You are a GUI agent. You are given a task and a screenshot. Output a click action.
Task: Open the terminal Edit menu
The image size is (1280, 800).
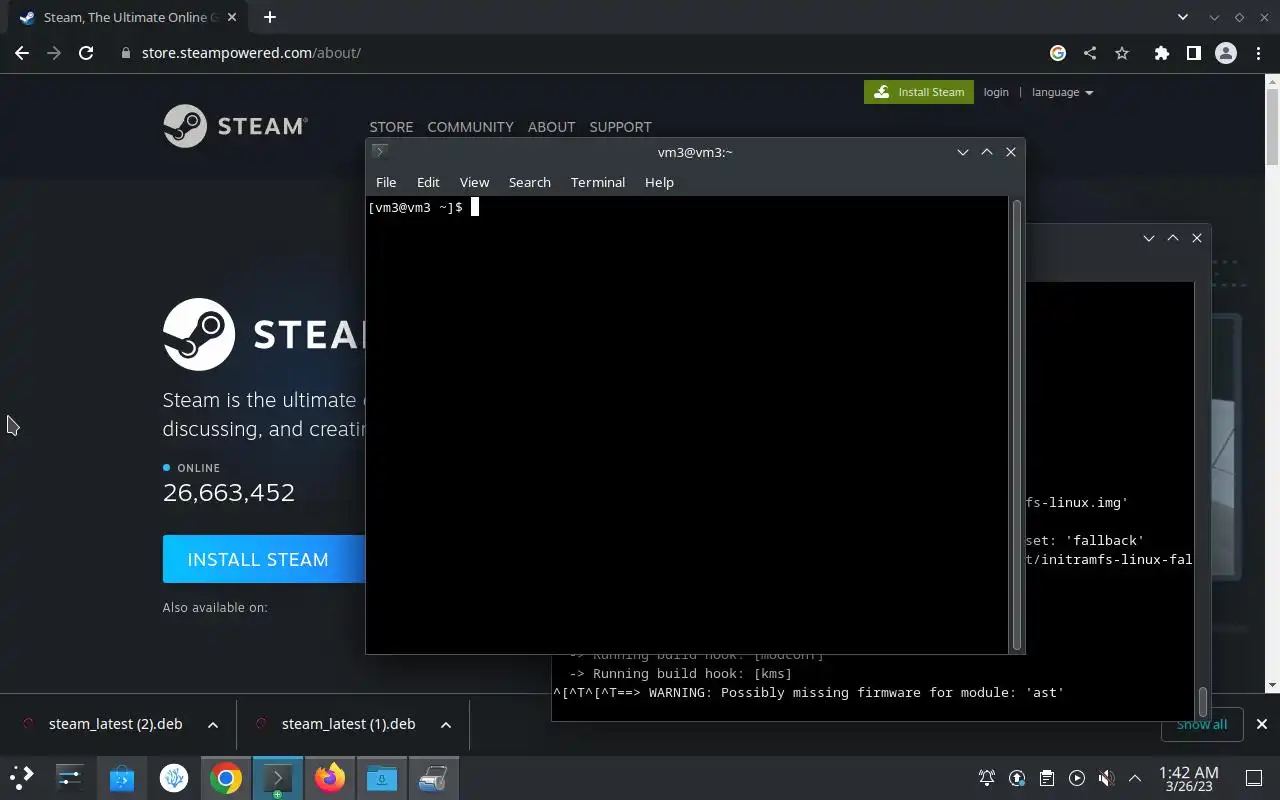428,182
